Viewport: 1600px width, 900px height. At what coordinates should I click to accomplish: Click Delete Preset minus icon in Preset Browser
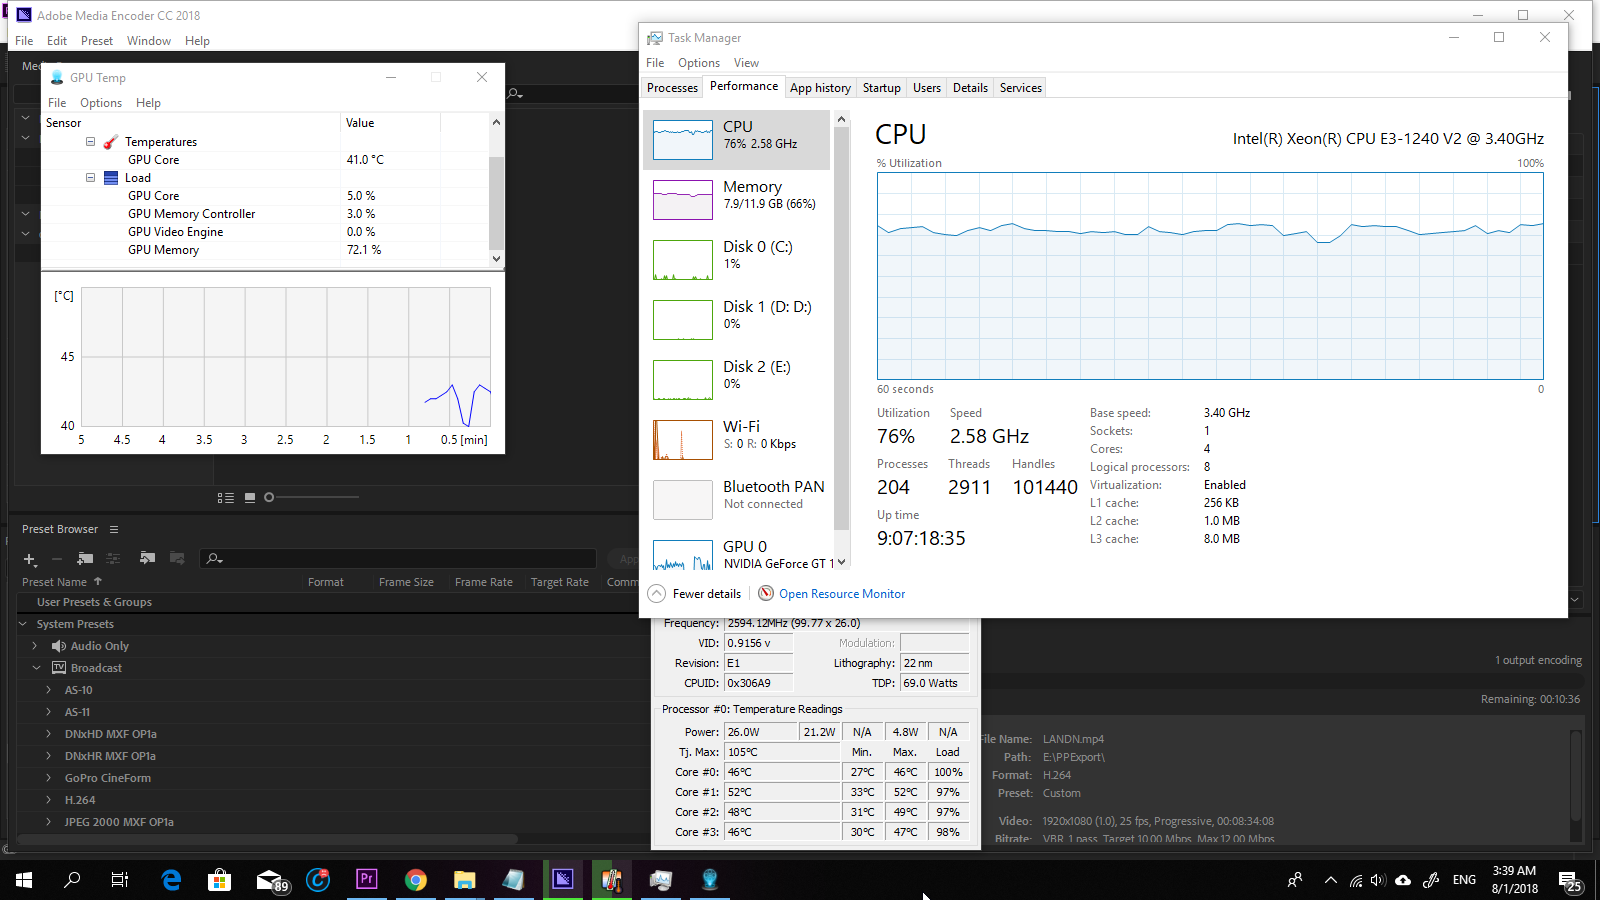[57, 559]
